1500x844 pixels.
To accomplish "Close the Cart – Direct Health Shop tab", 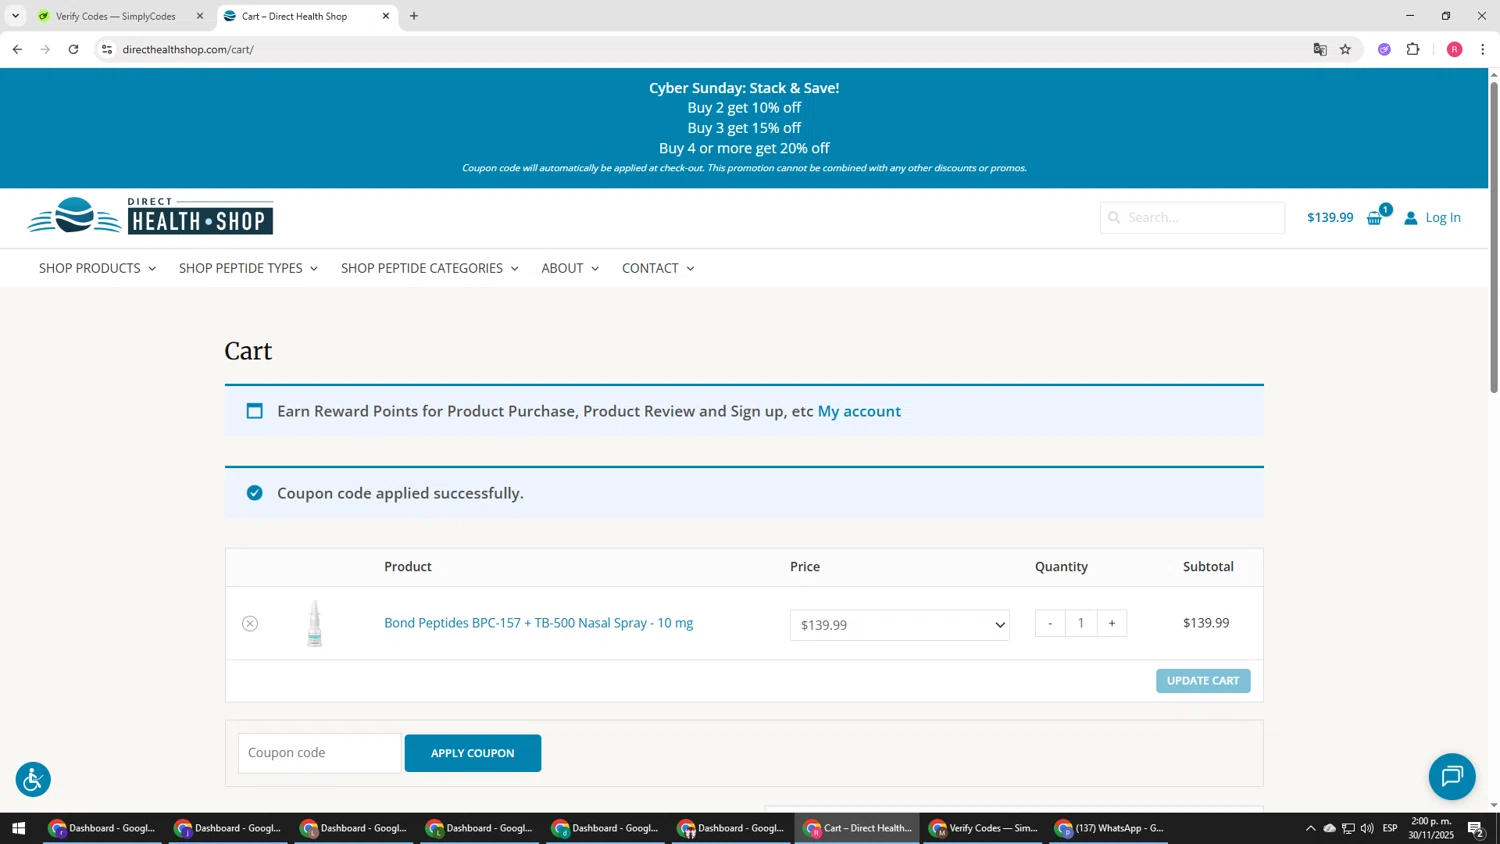I will [x=386, y=16].
